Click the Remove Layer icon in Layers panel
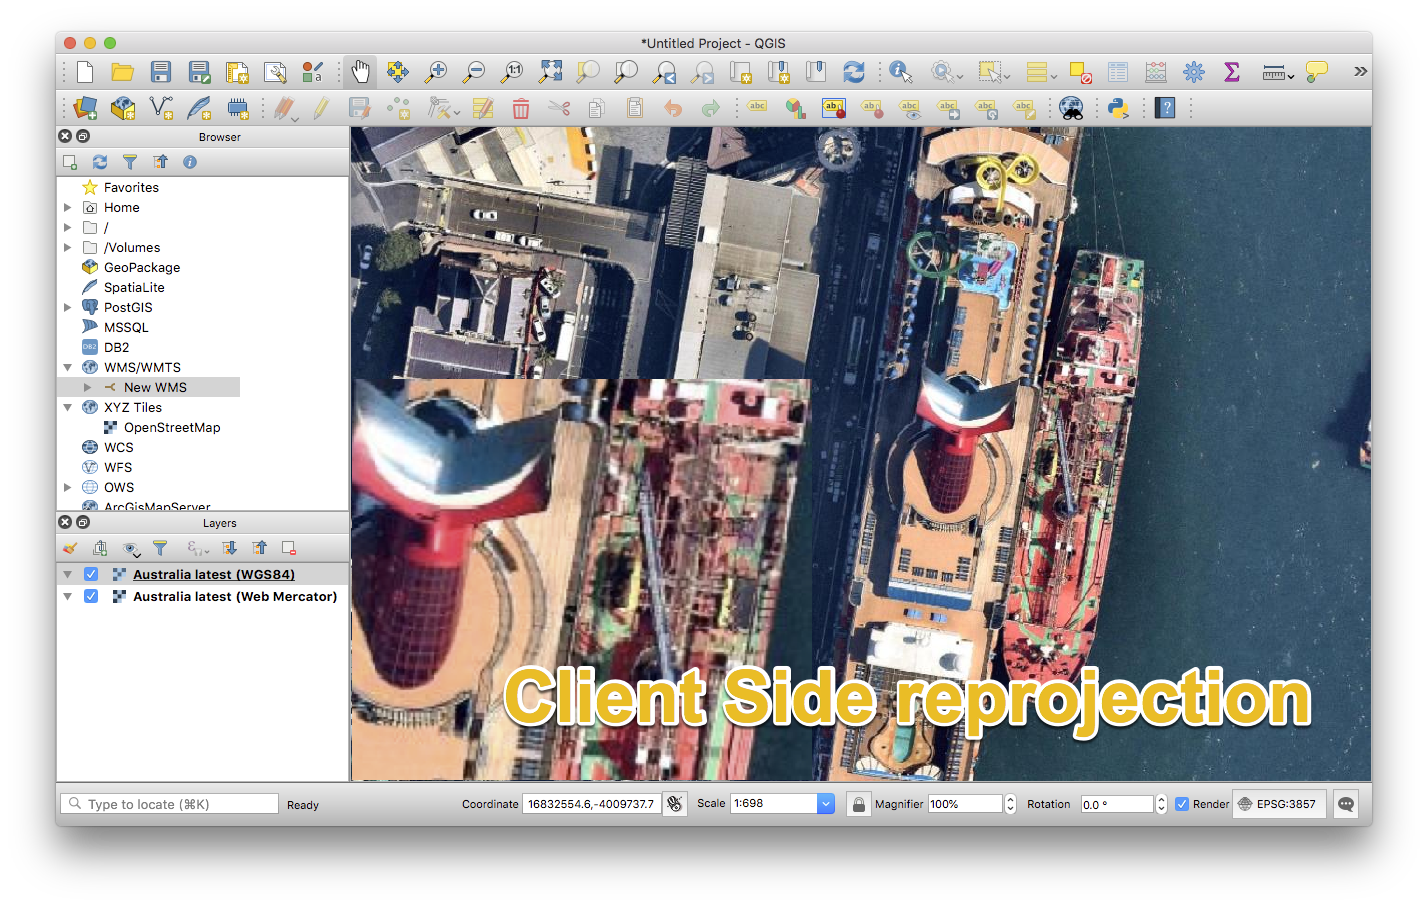 point(289,548)
